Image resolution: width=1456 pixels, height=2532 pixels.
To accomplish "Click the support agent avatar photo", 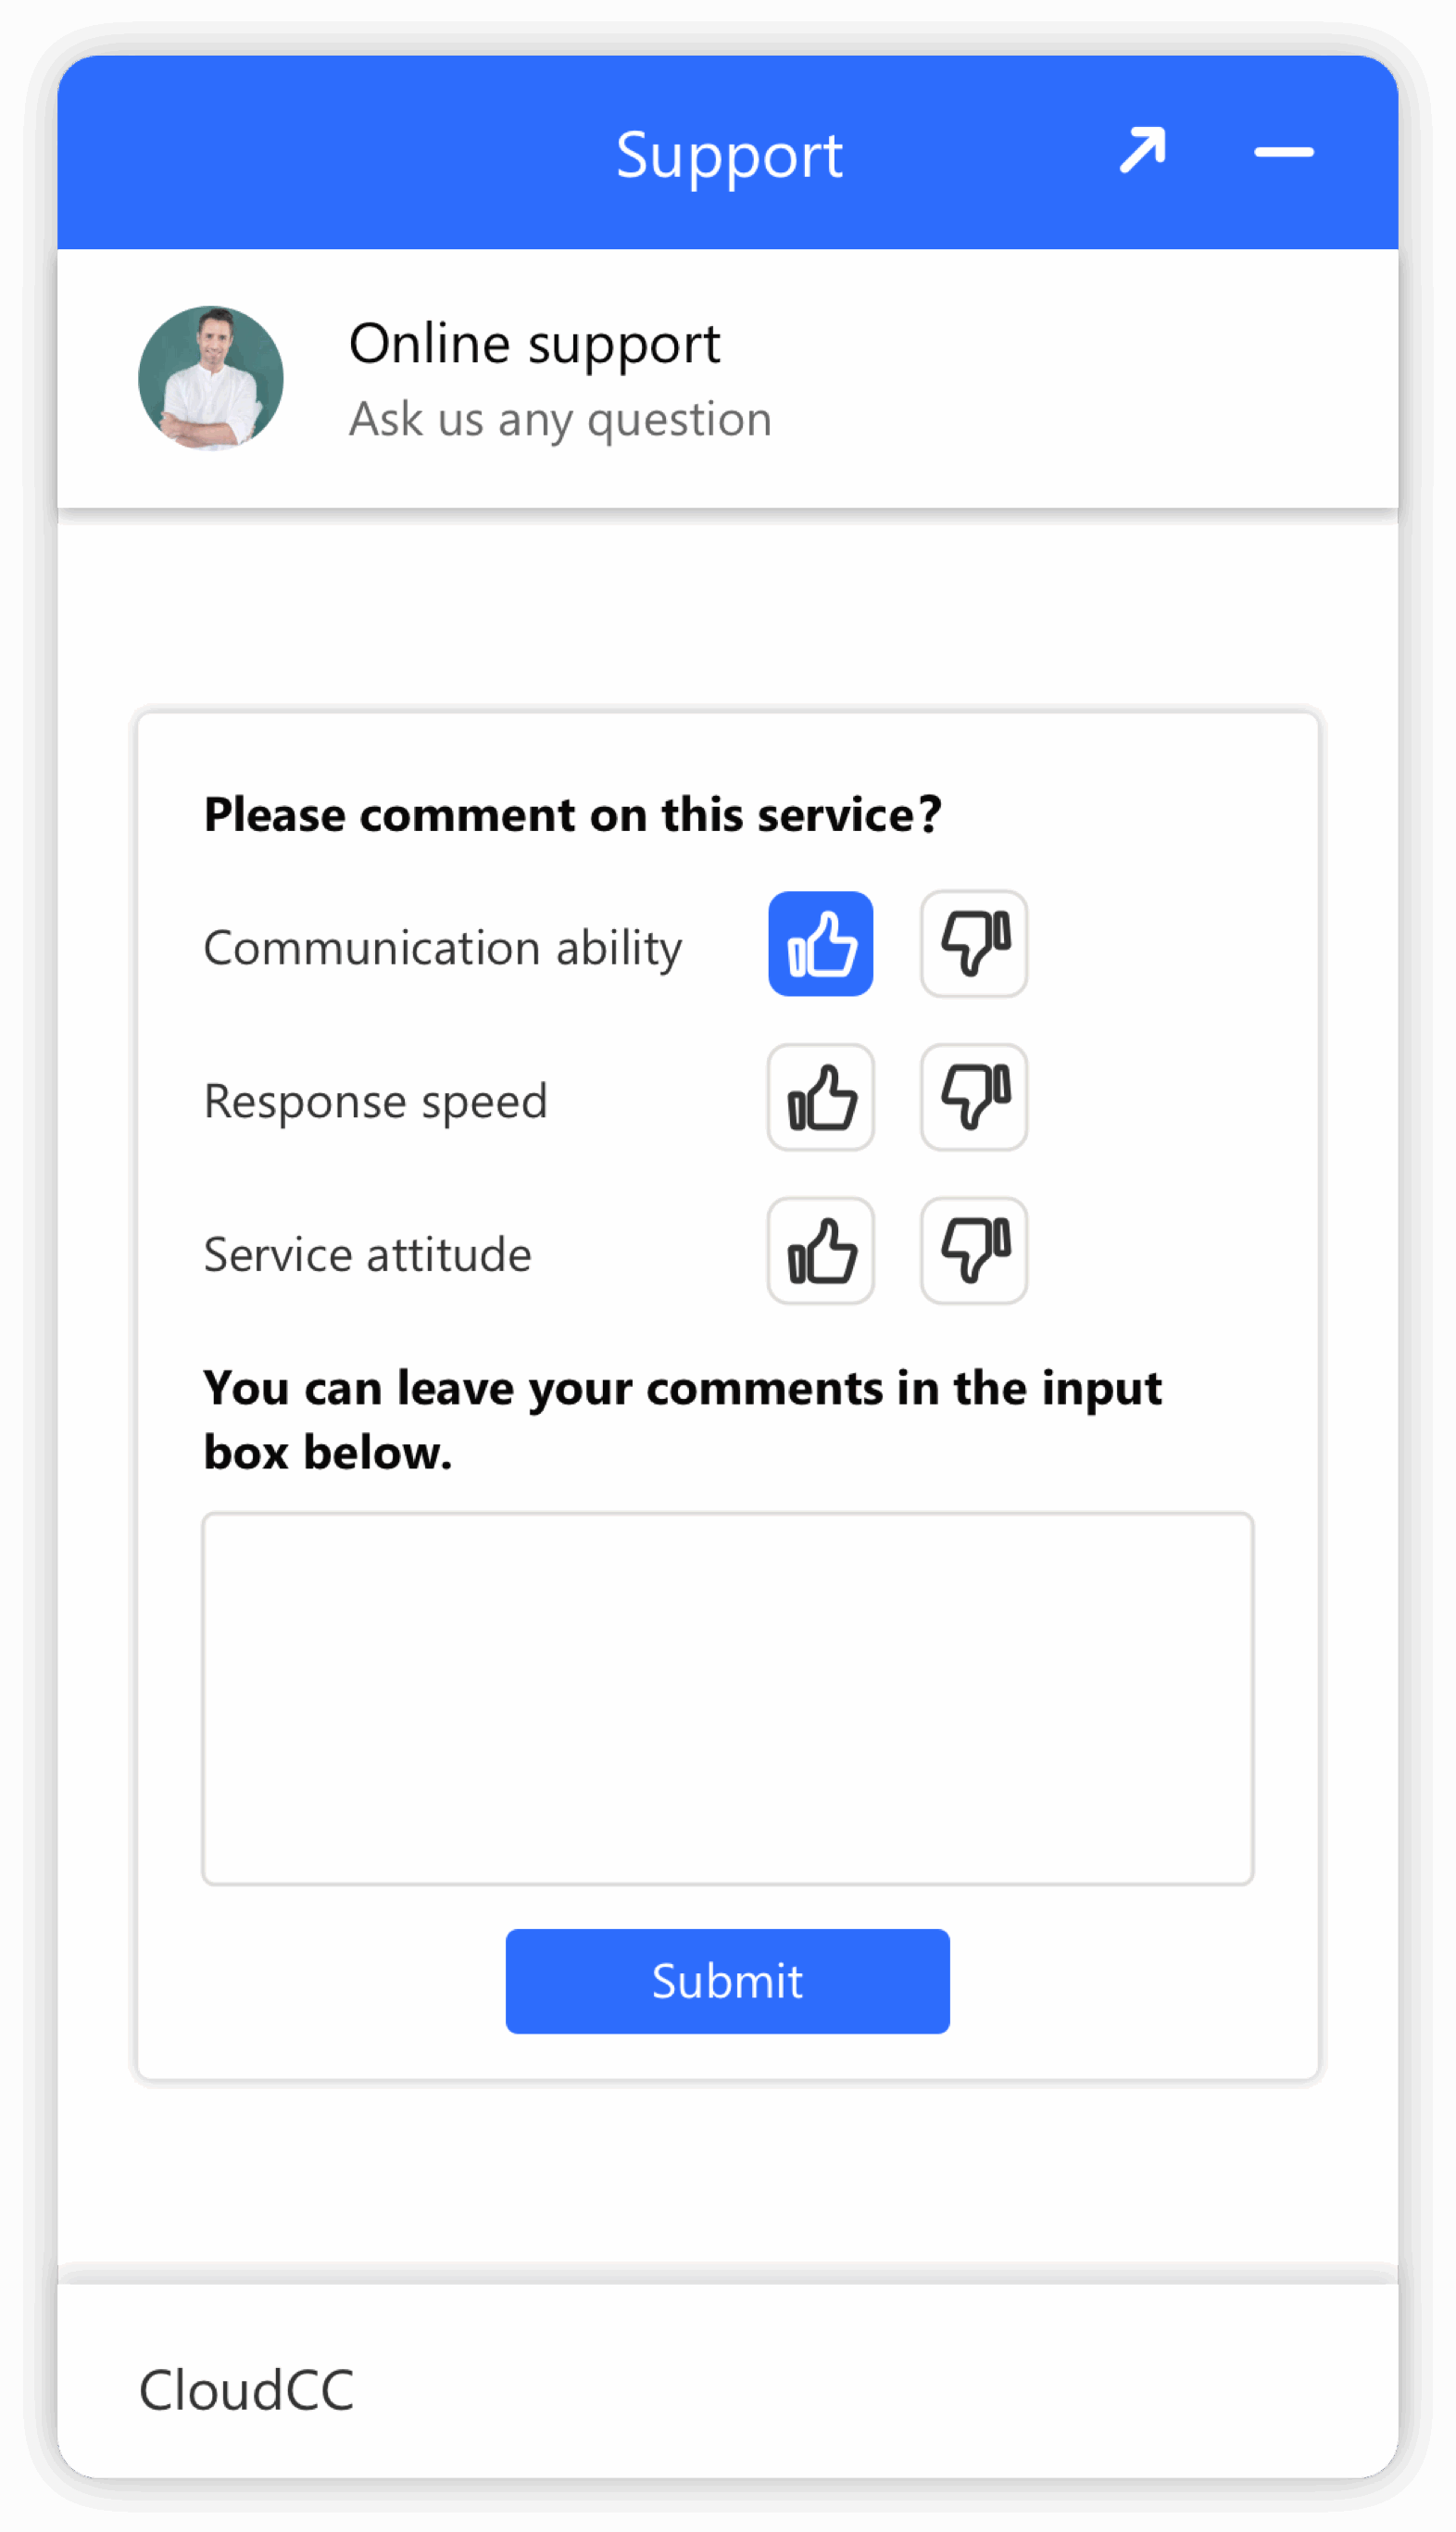I will [211, 378].
